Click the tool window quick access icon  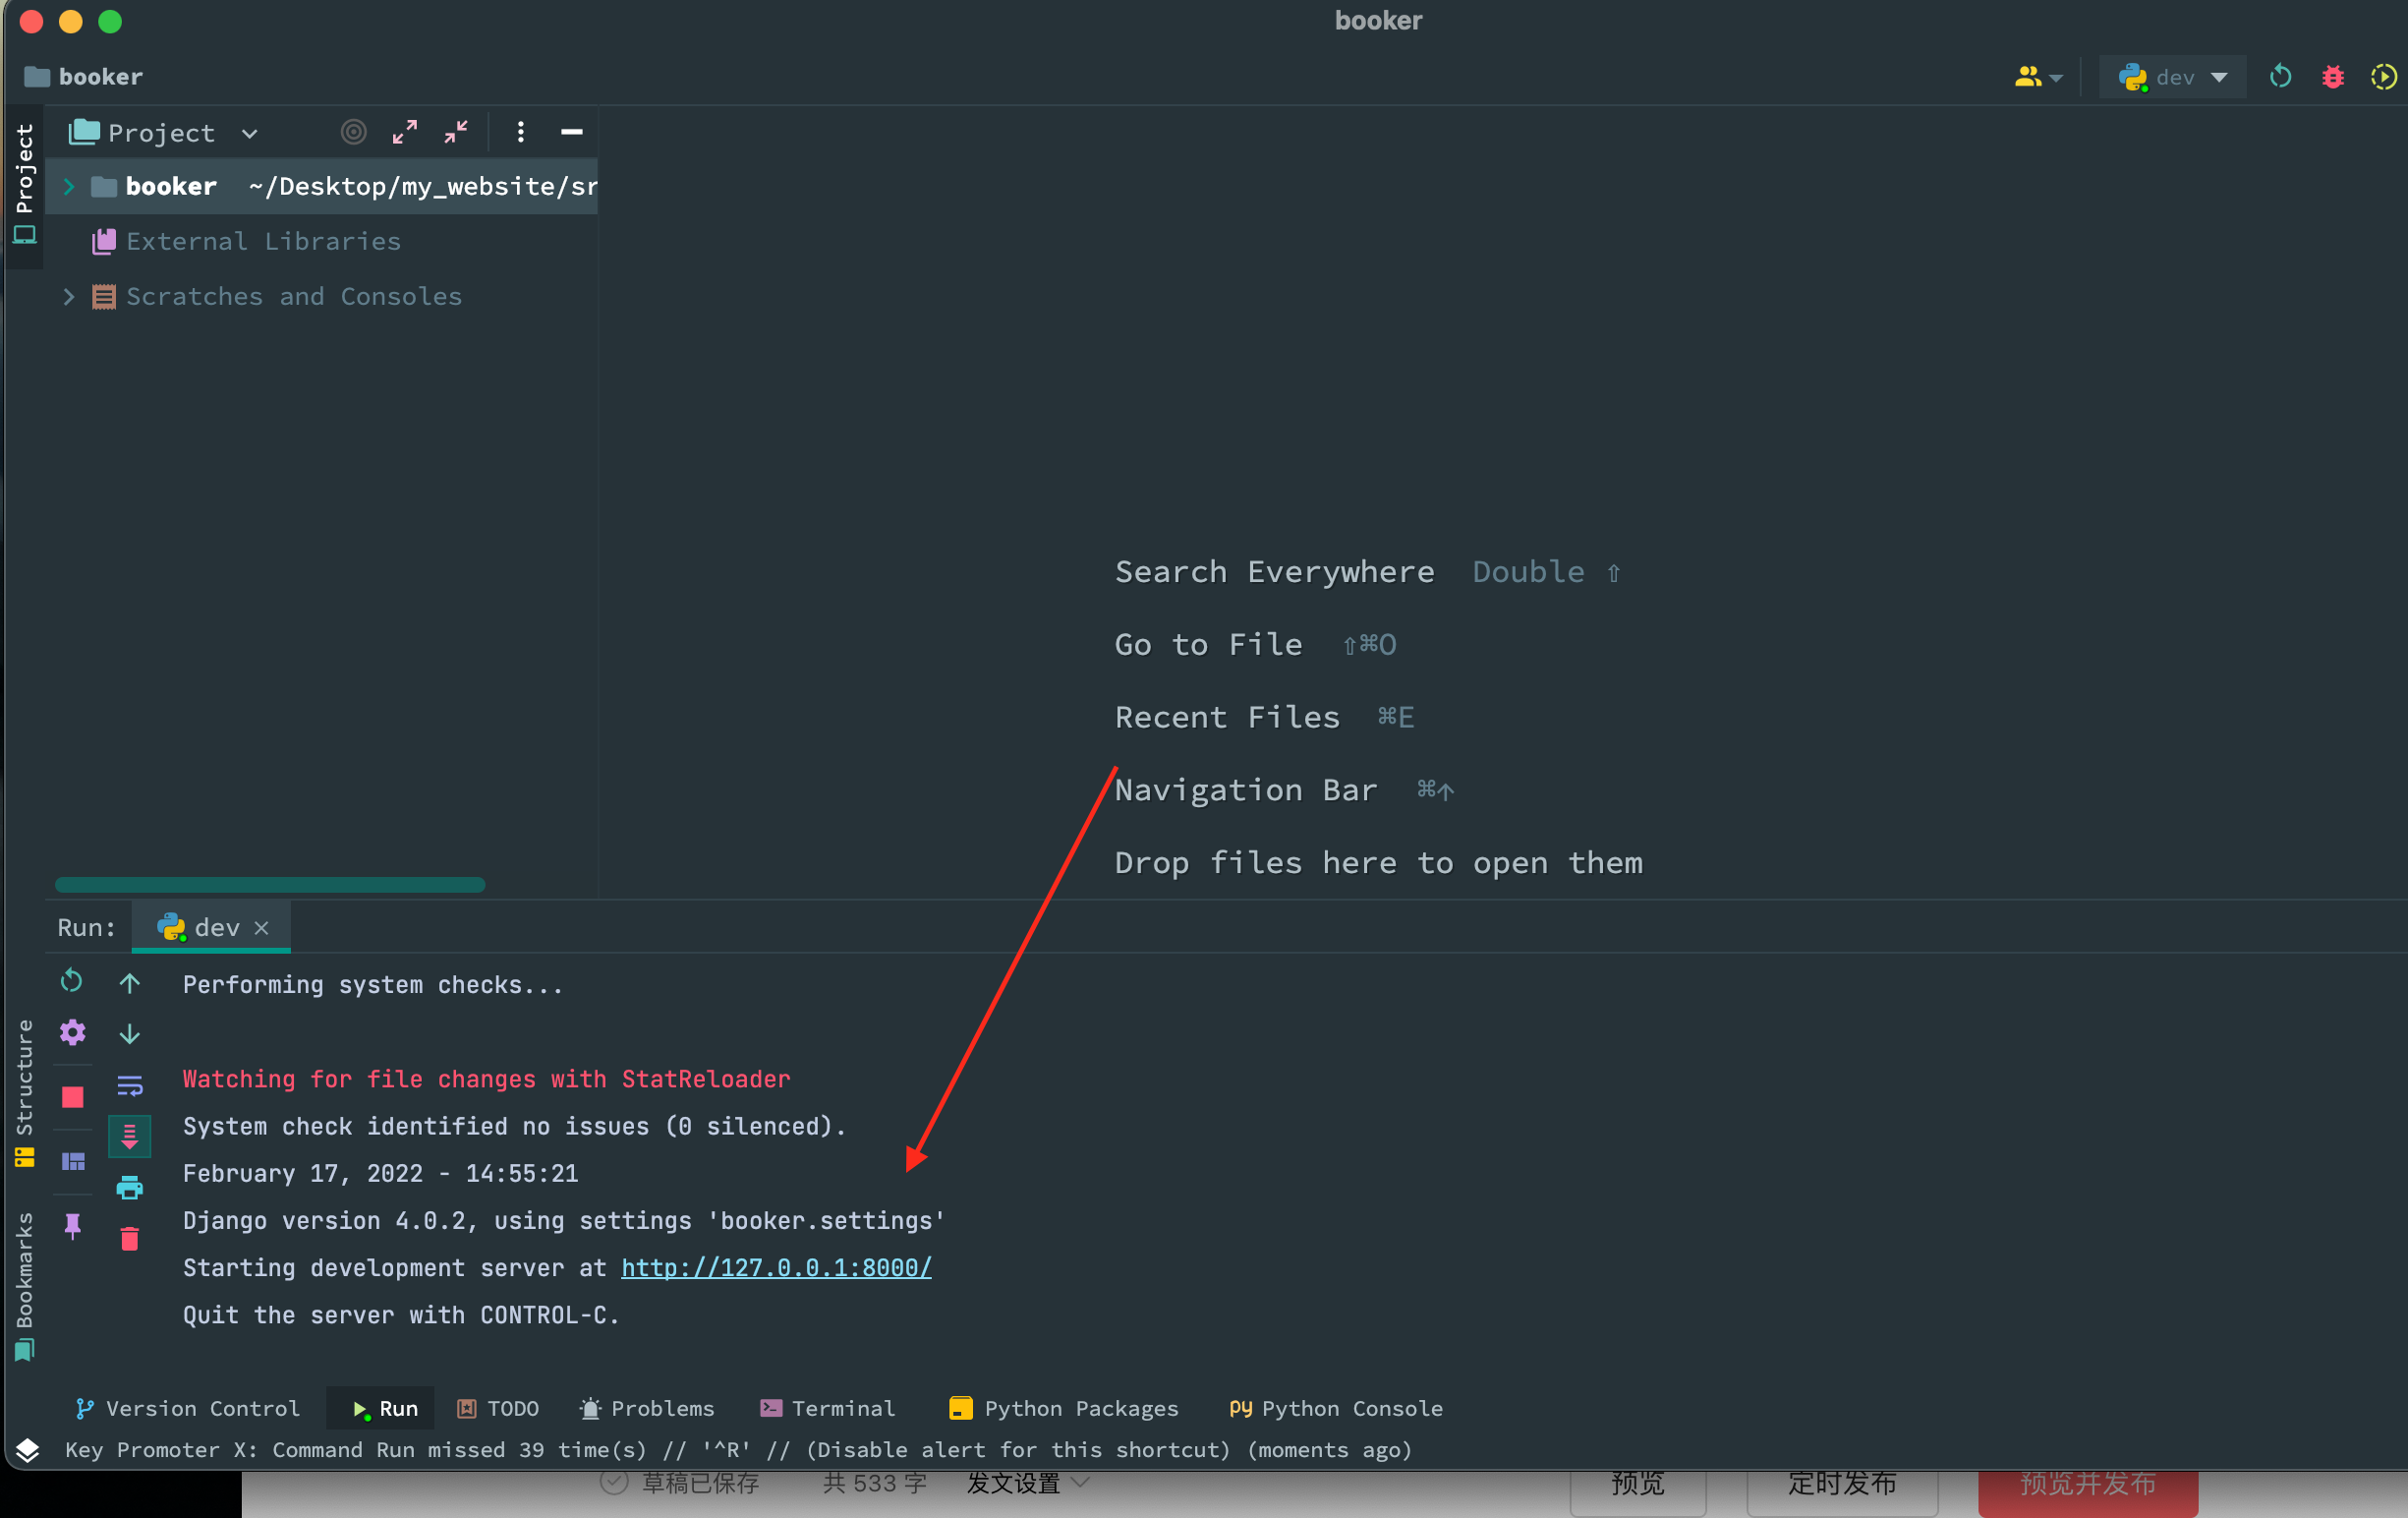27,1450
